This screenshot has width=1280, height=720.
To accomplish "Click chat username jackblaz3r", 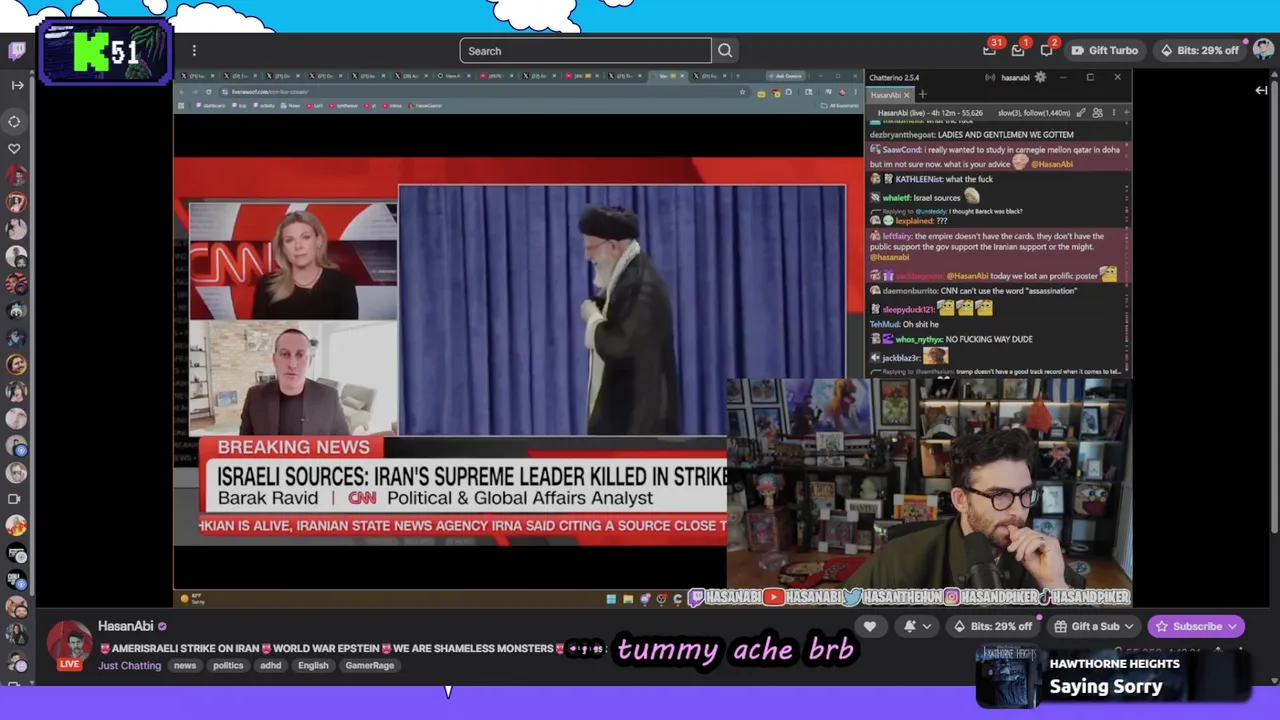I will click(x=900, y=358).
